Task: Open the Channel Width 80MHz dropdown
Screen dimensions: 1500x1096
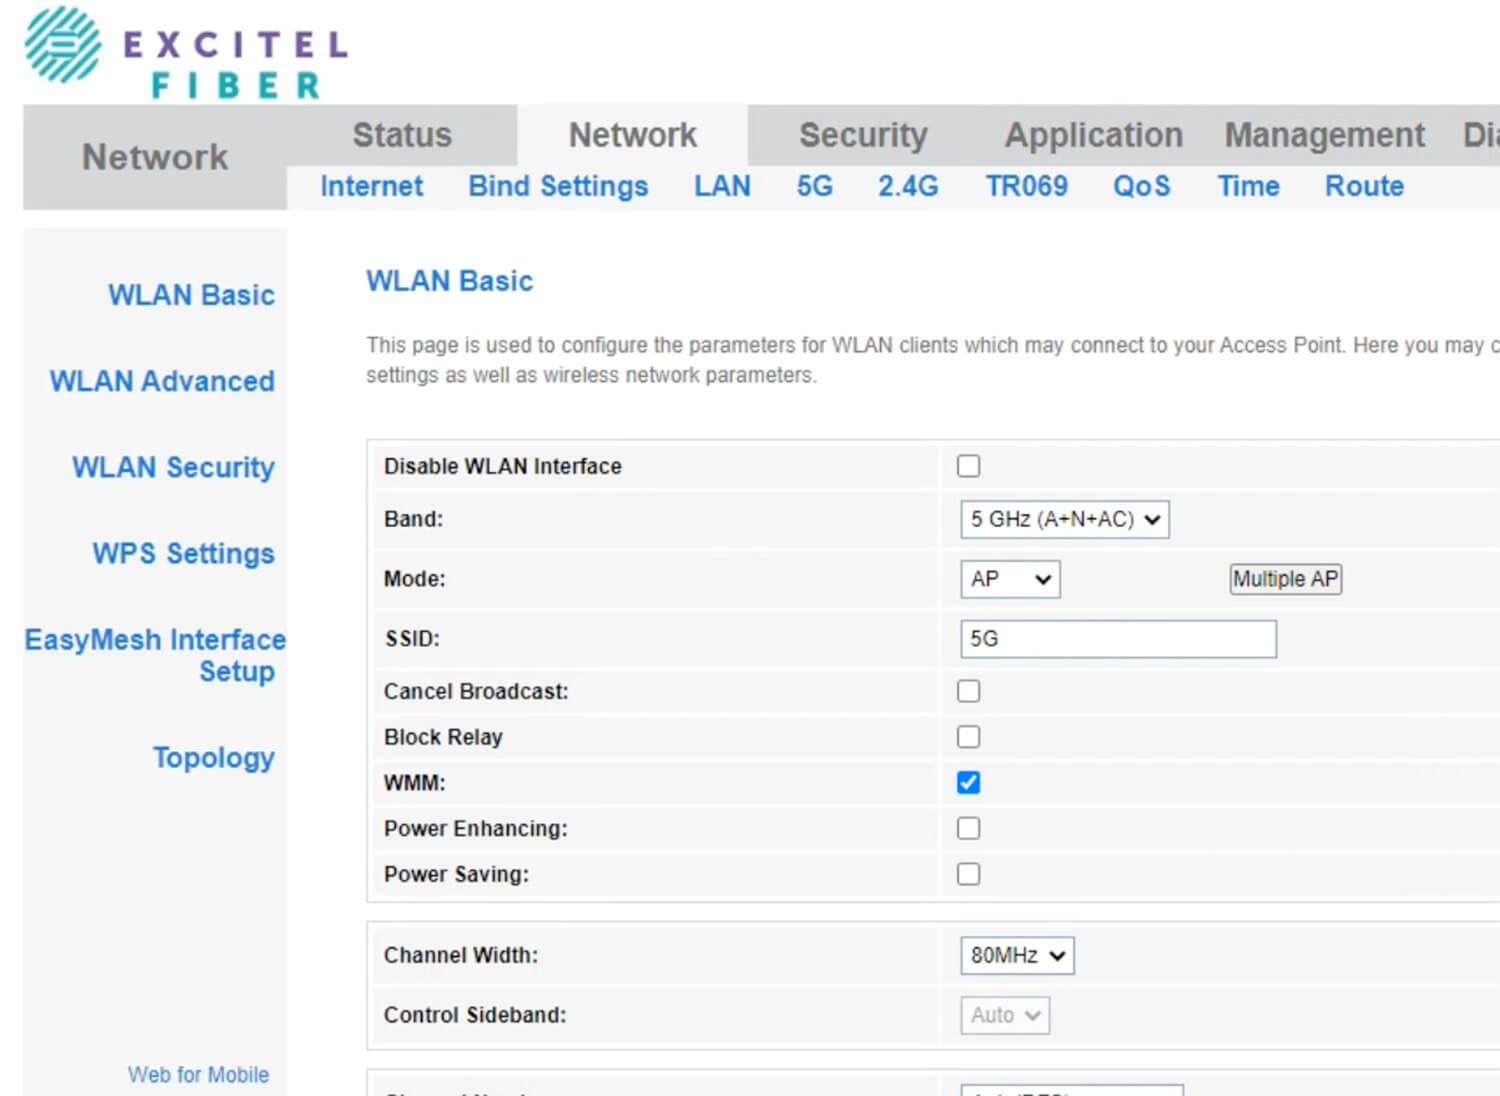Action: tap(1017, 956)
